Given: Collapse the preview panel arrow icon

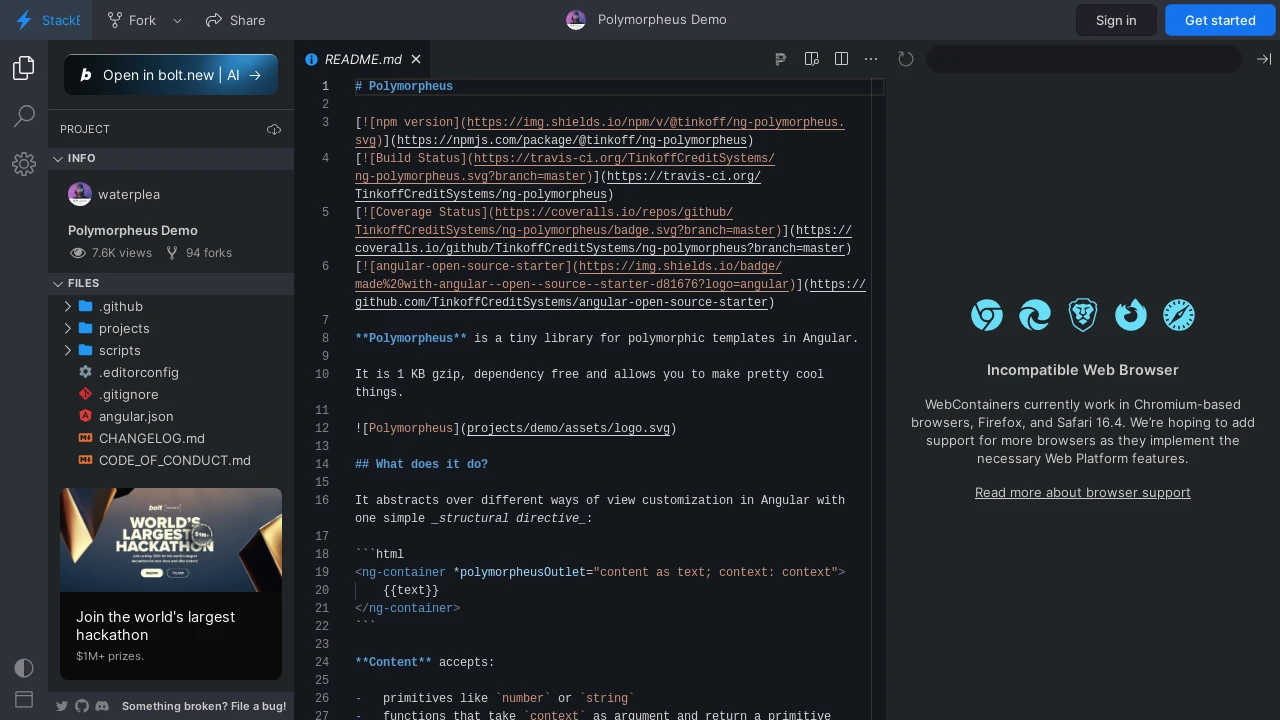Looking at the screenshot, I should [1264, 59].
